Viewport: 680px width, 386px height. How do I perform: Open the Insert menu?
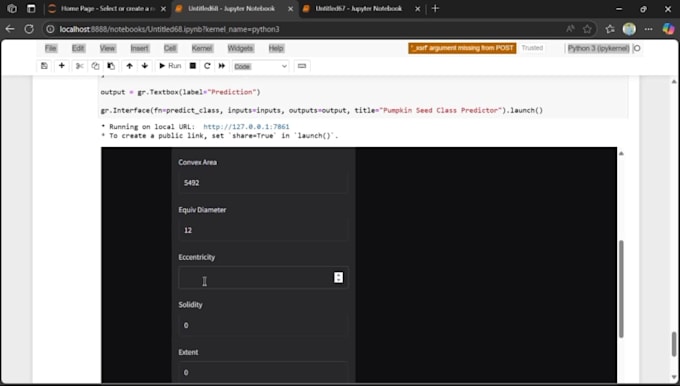point(140,48)
